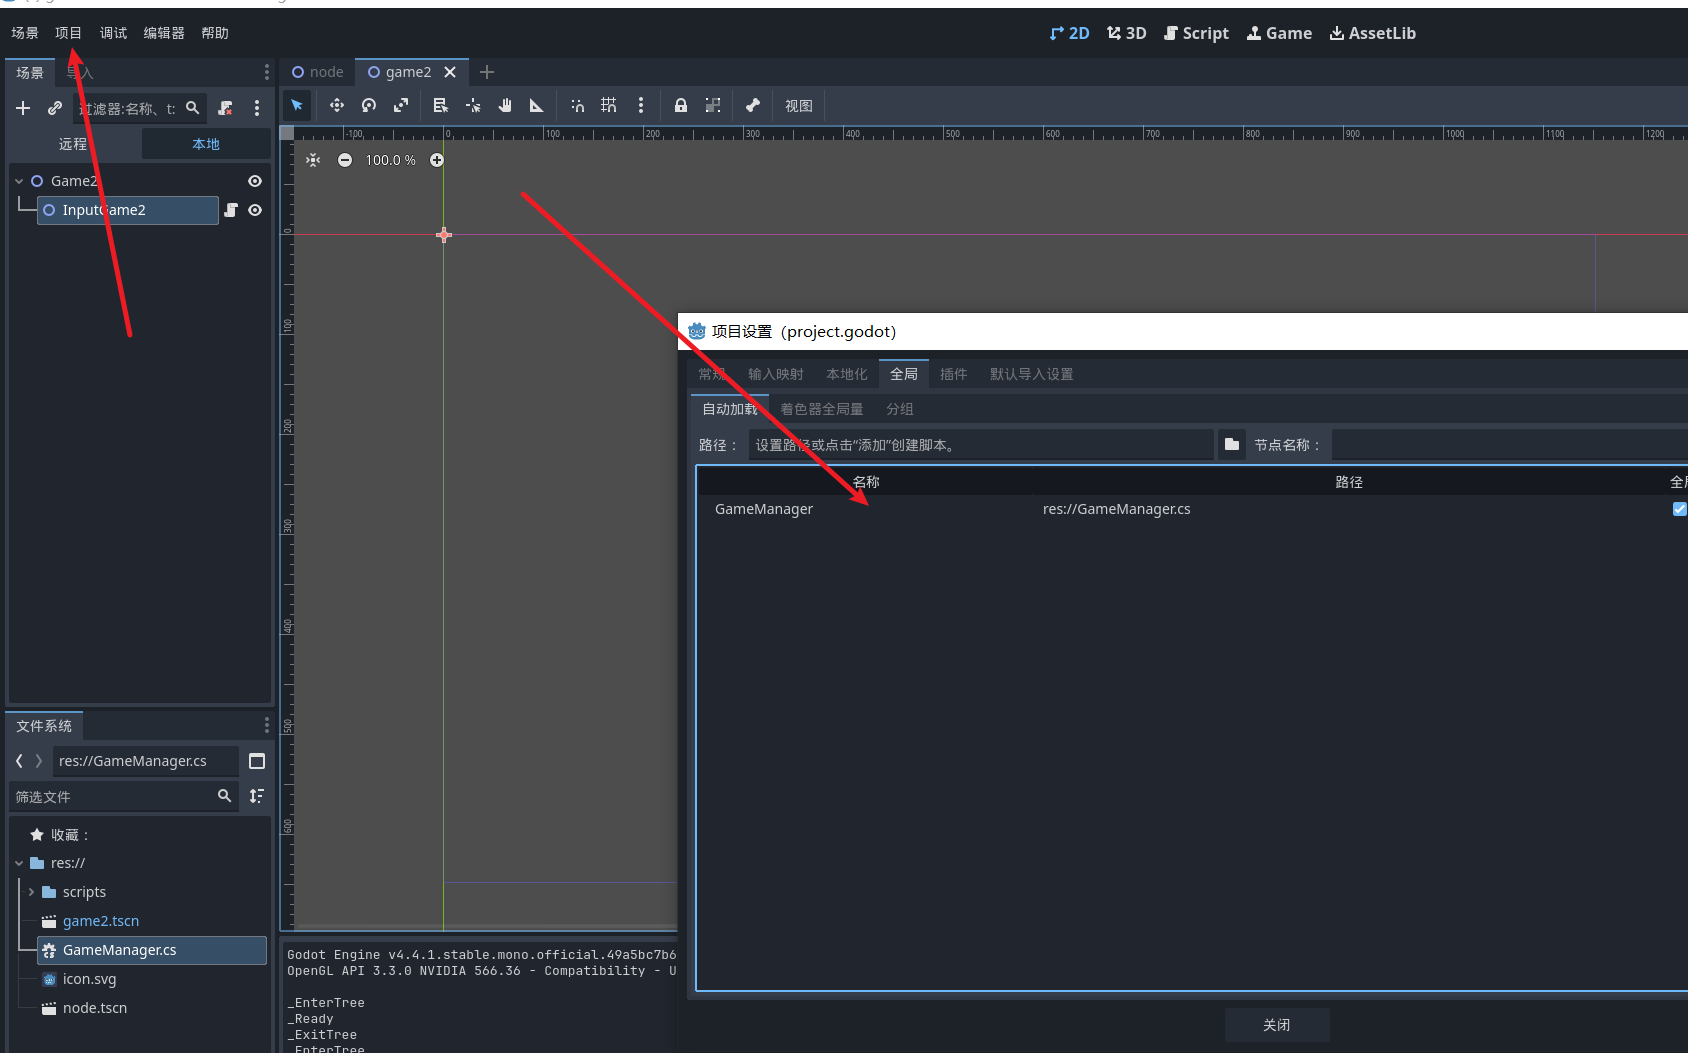Open FileSystem dock three-dot options
Screen dimensions: 1688x1053
pos(266,725)
